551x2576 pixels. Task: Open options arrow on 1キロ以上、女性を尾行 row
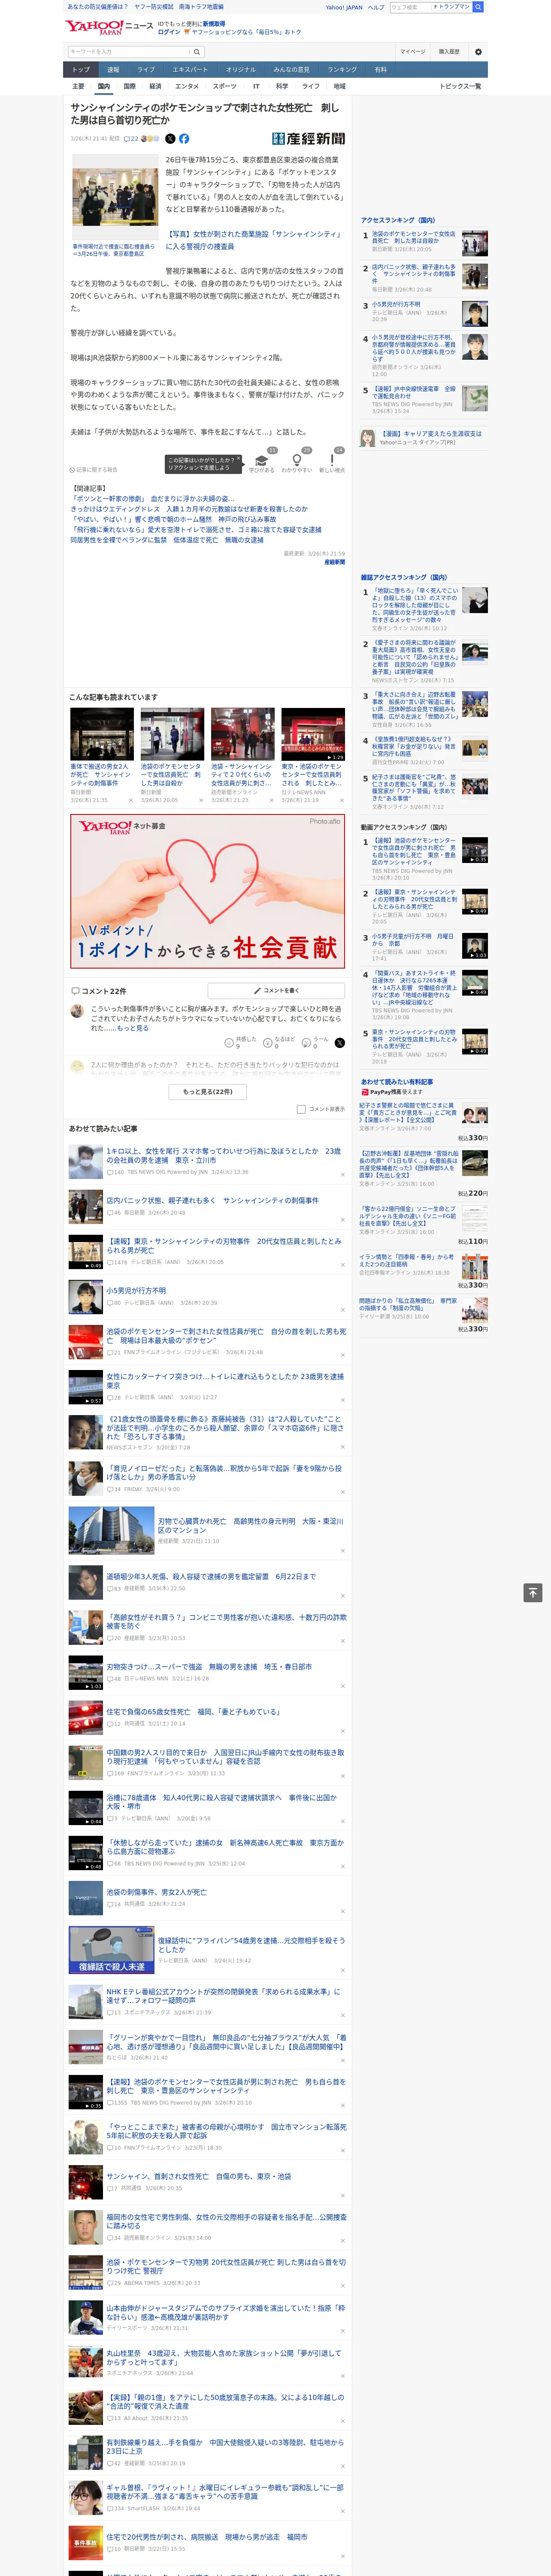343,1176
